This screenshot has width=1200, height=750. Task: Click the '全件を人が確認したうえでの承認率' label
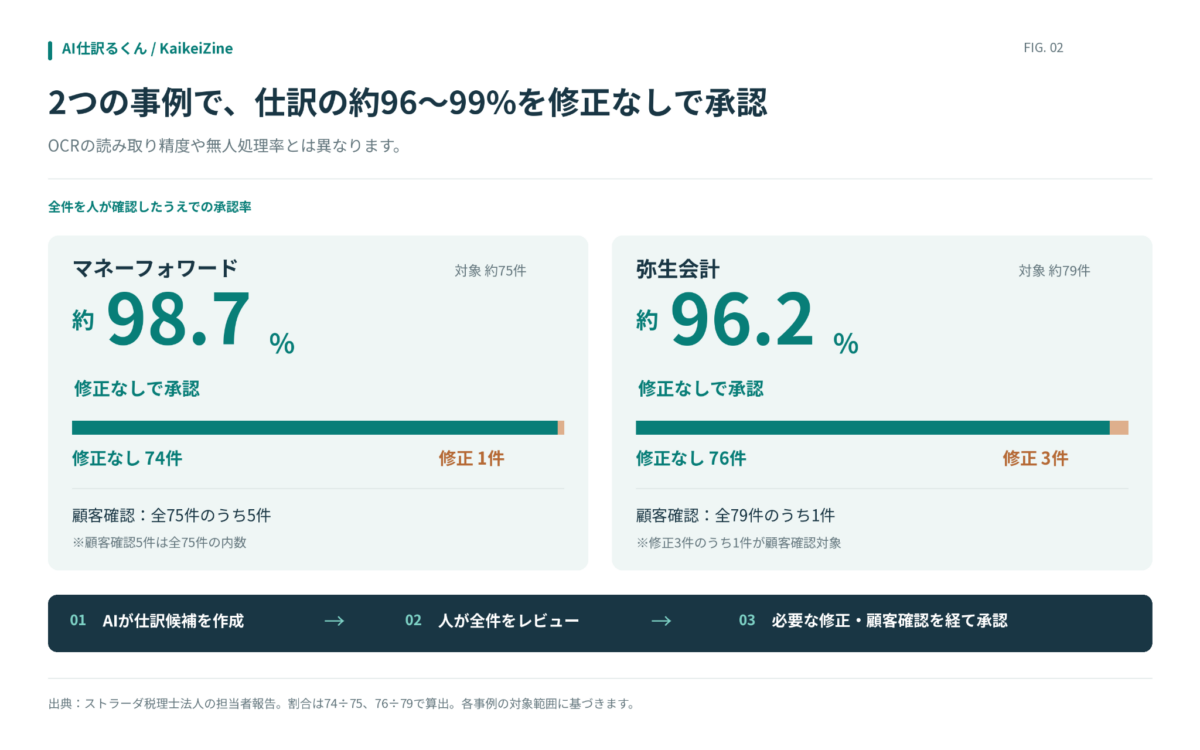coord(149,207)
